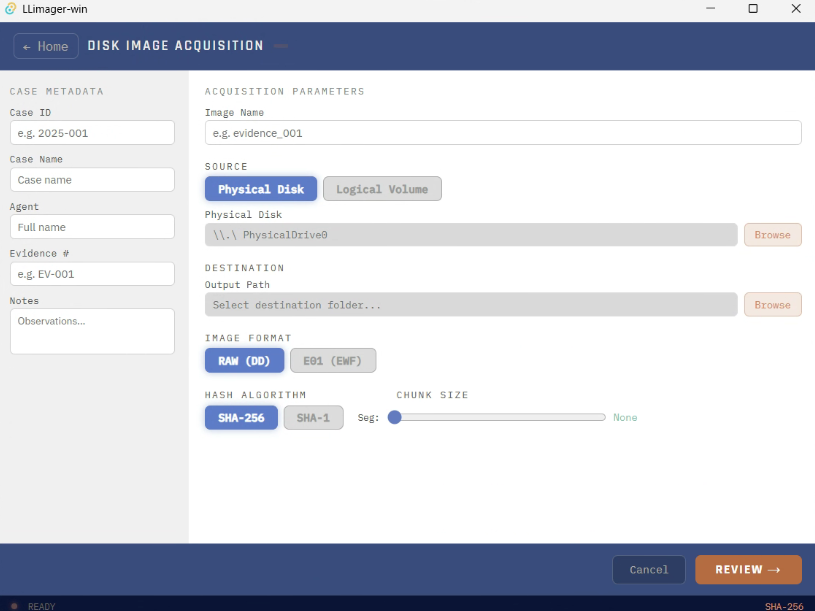This screenshot has height=611, width=815.
Task: Select SHA-256 hash algorithm
Action: 241,418
